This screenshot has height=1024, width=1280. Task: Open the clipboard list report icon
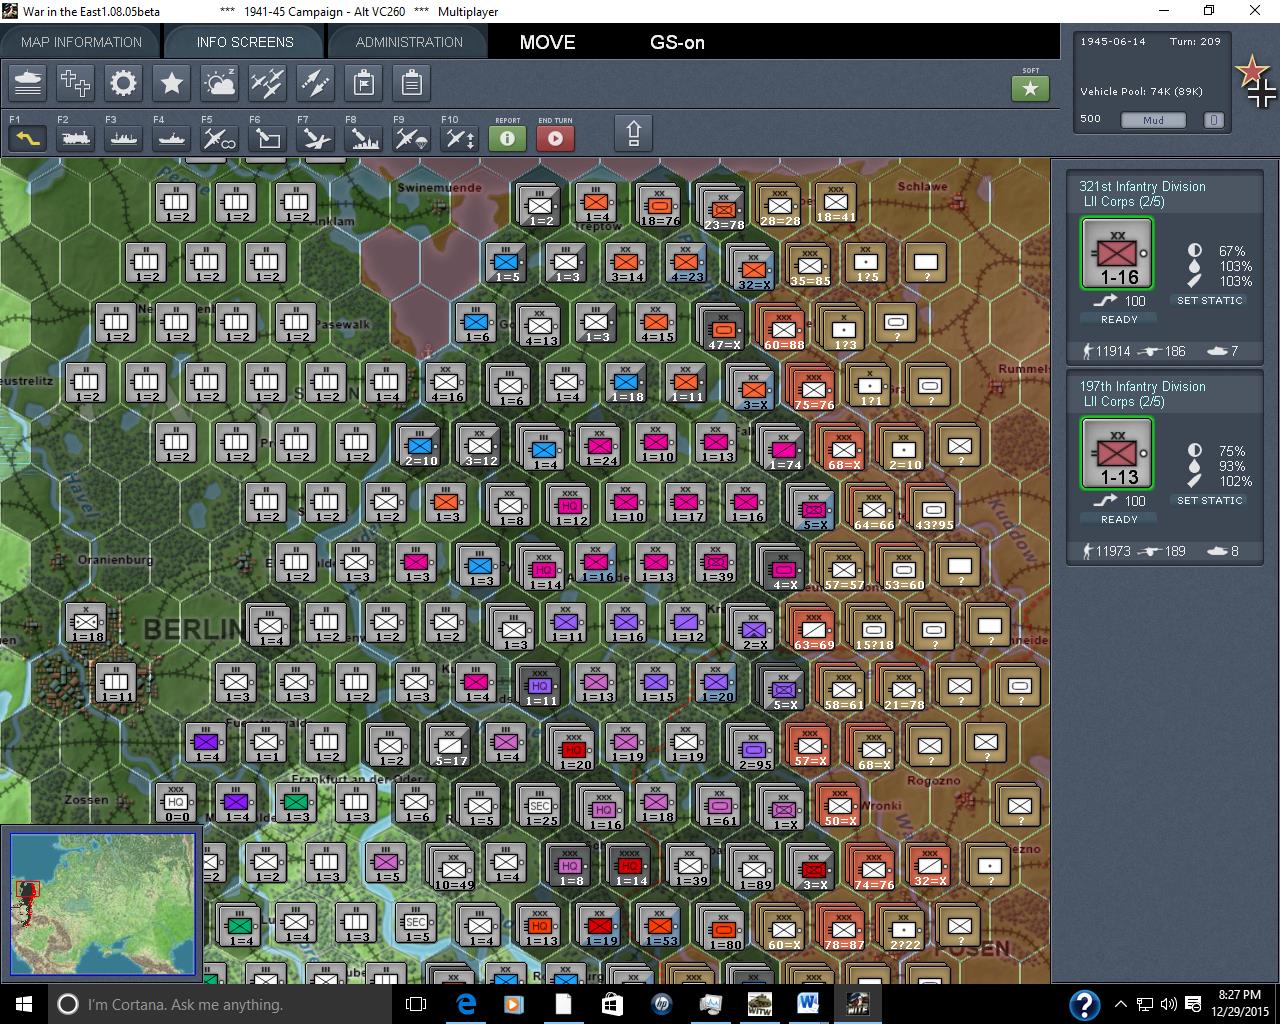411,83
